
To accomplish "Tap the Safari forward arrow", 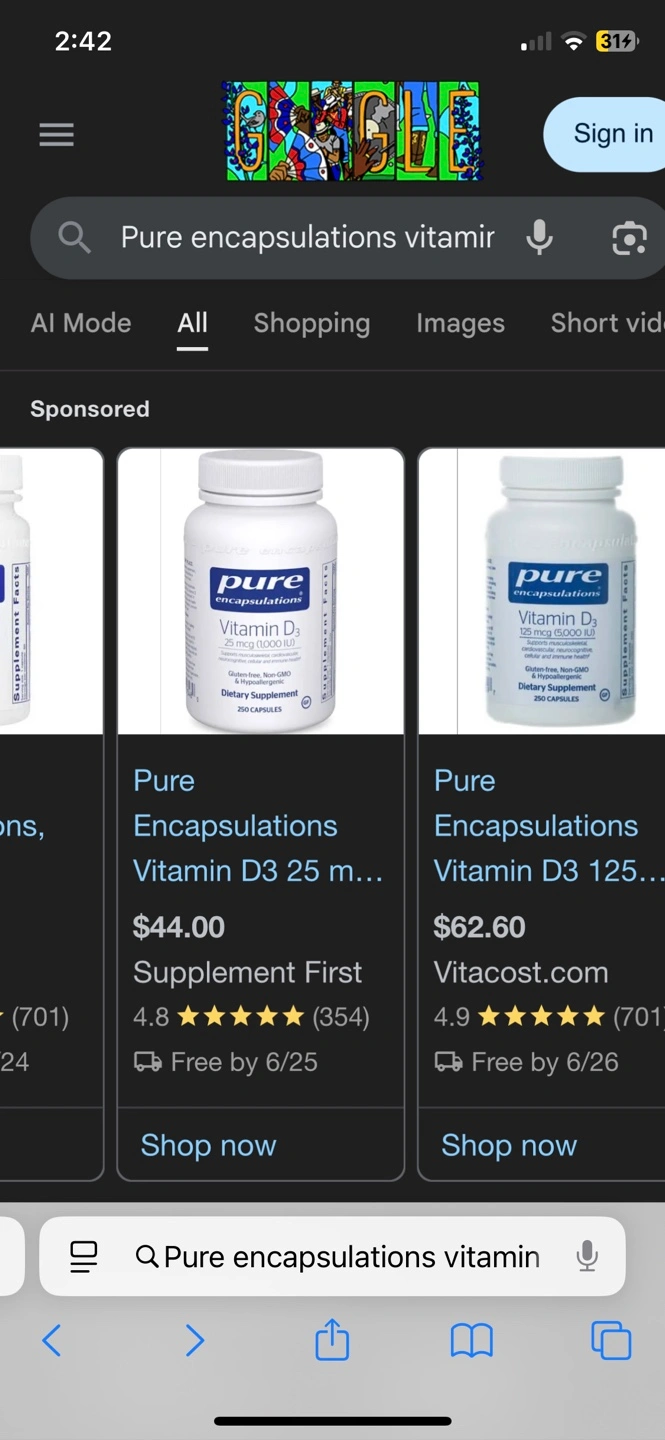I will (x=194, y=1340).
